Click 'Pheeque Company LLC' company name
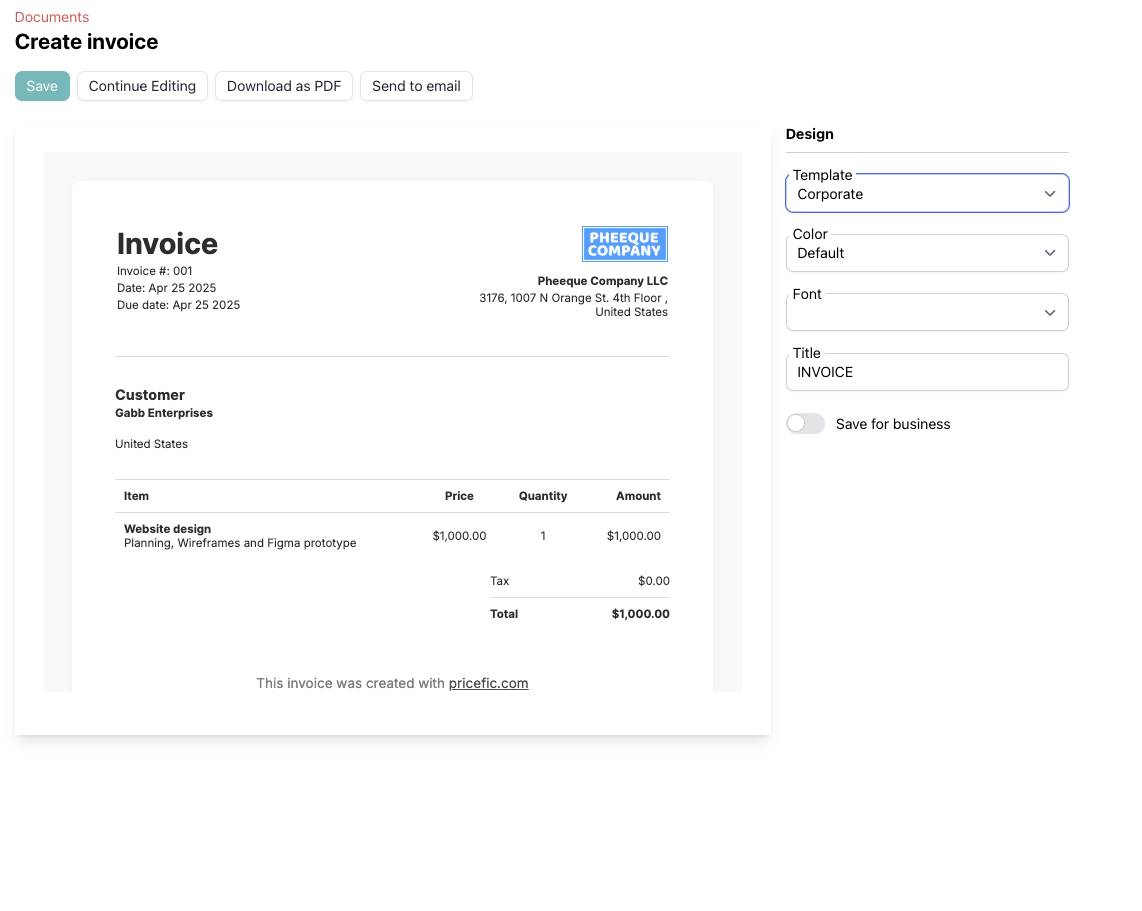The width and height of the screenshot is (1142, 911). click(602, 281)
